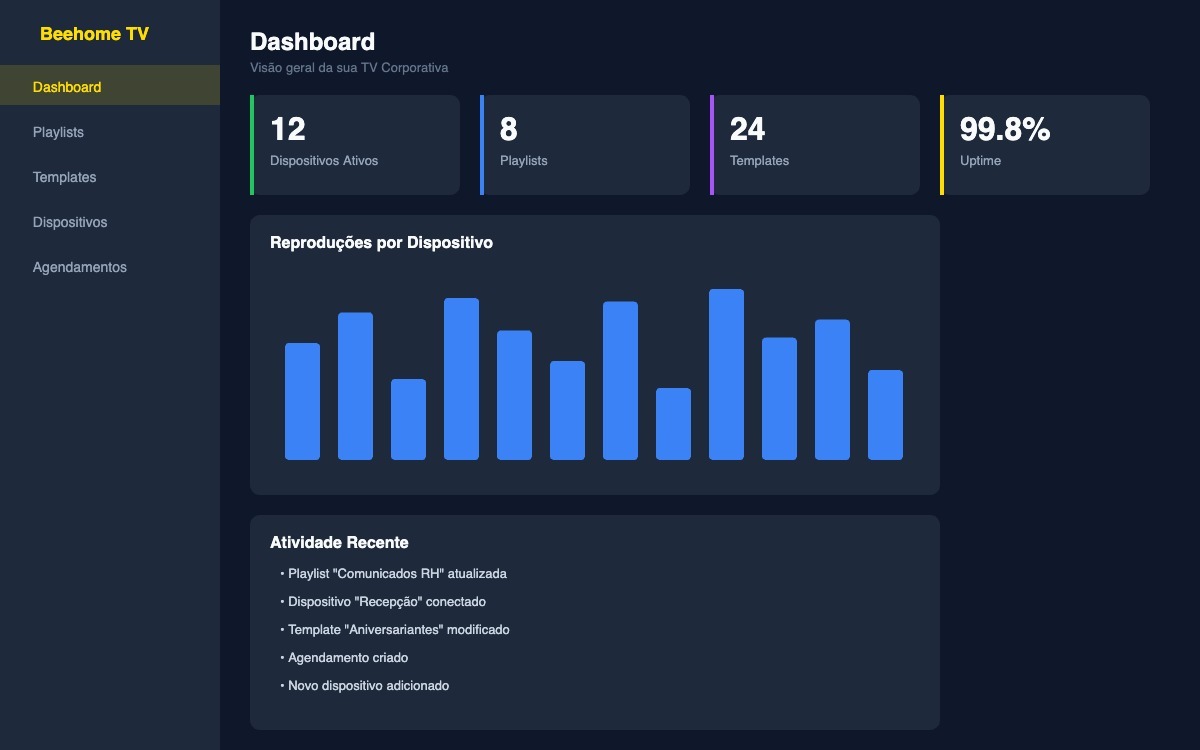Navigate to Templates from the sidebar
The width and height of the screenshot is (1200, 750).
click(x=64, y=177)
